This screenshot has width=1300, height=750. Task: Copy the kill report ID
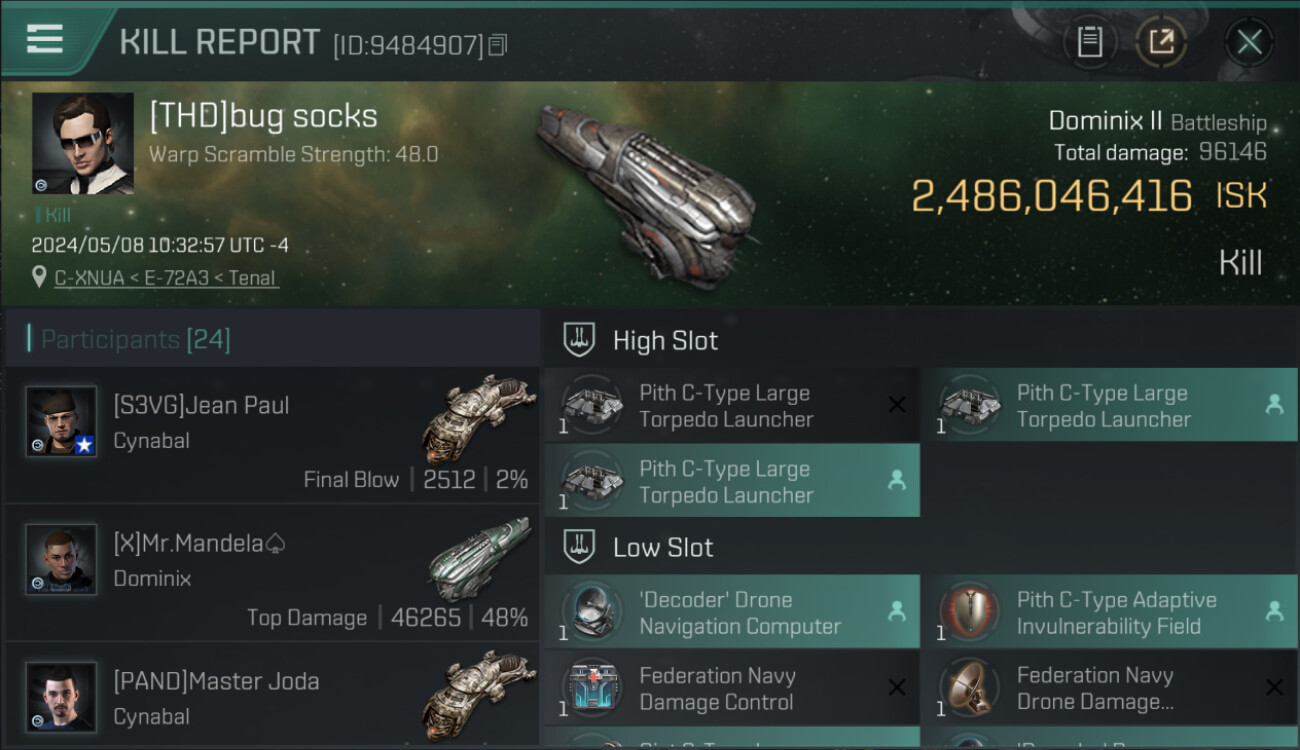click(x=498, y=44)
